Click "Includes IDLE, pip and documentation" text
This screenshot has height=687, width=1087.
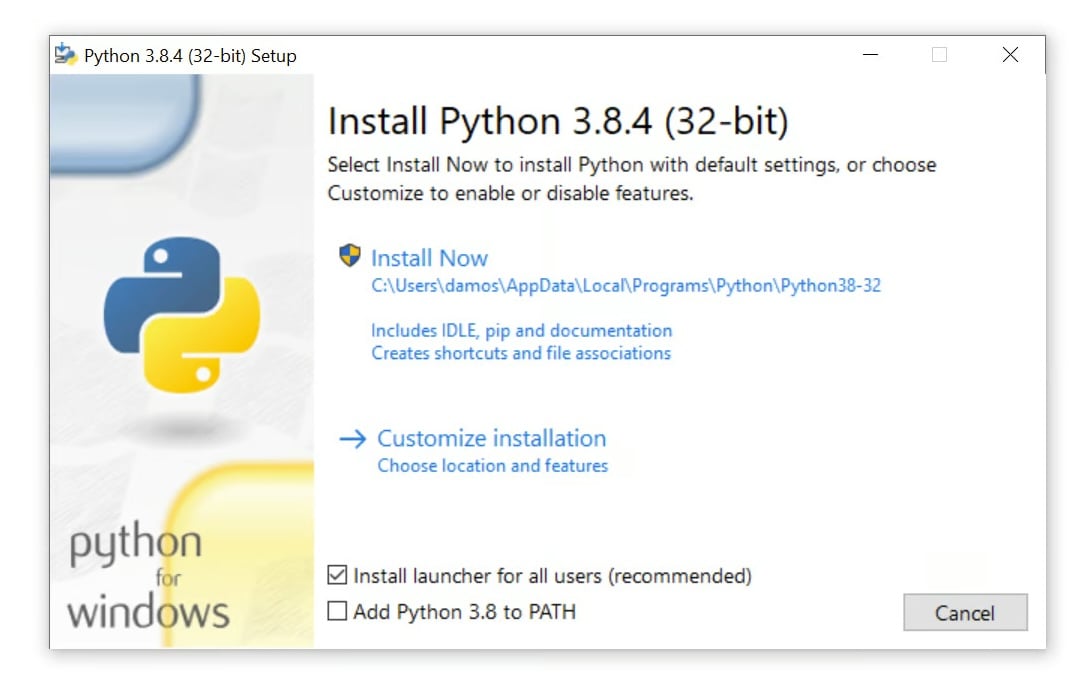click(521, 331)
